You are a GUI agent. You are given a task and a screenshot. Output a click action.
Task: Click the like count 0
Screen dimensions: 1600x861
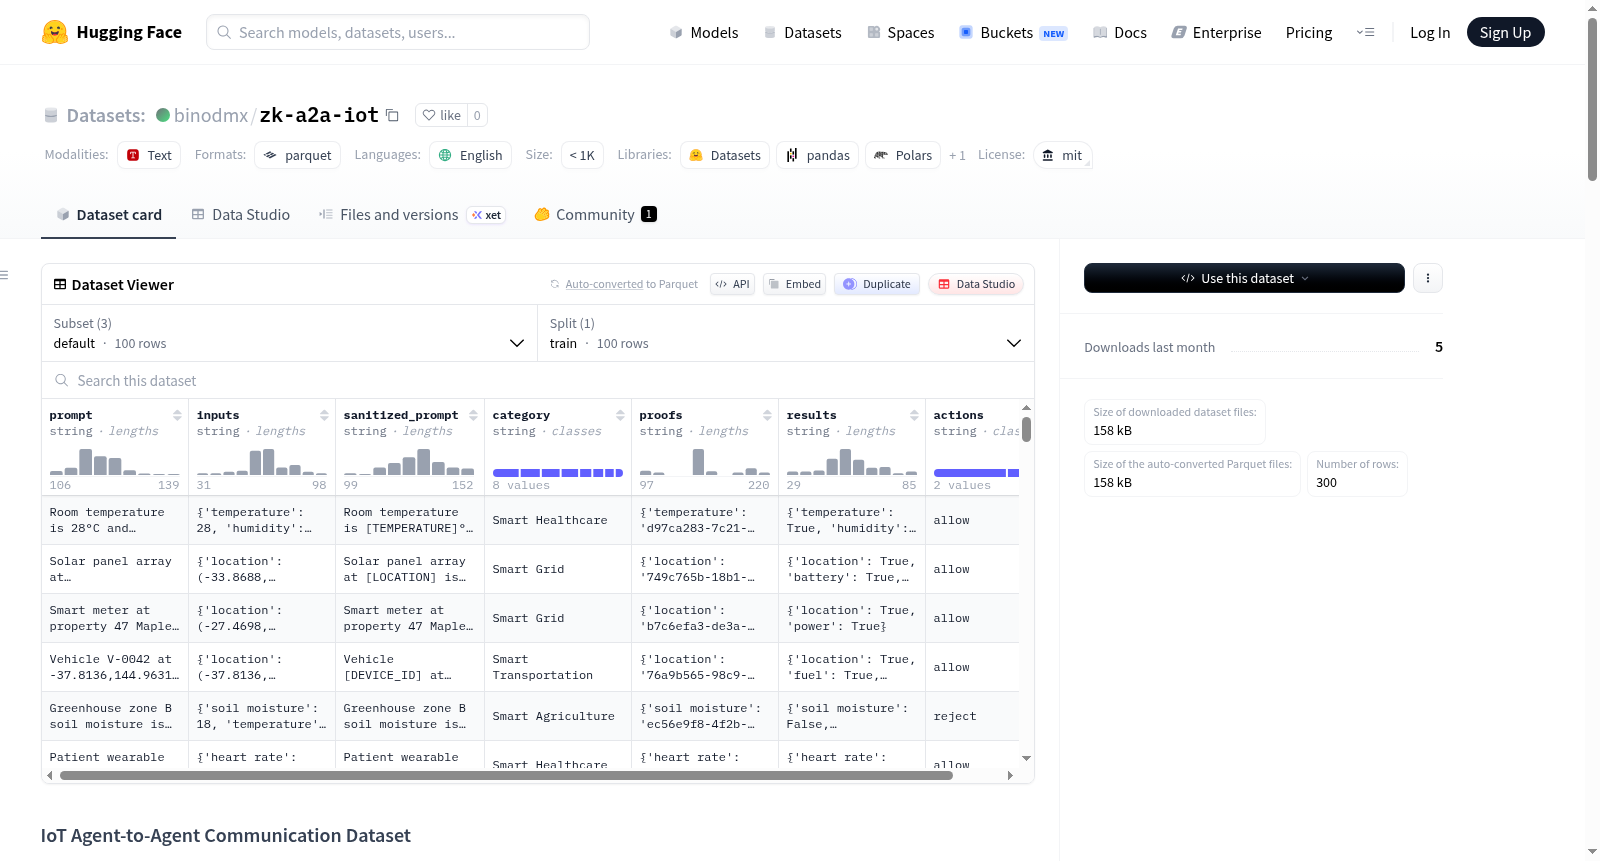[x=477, y=115]
